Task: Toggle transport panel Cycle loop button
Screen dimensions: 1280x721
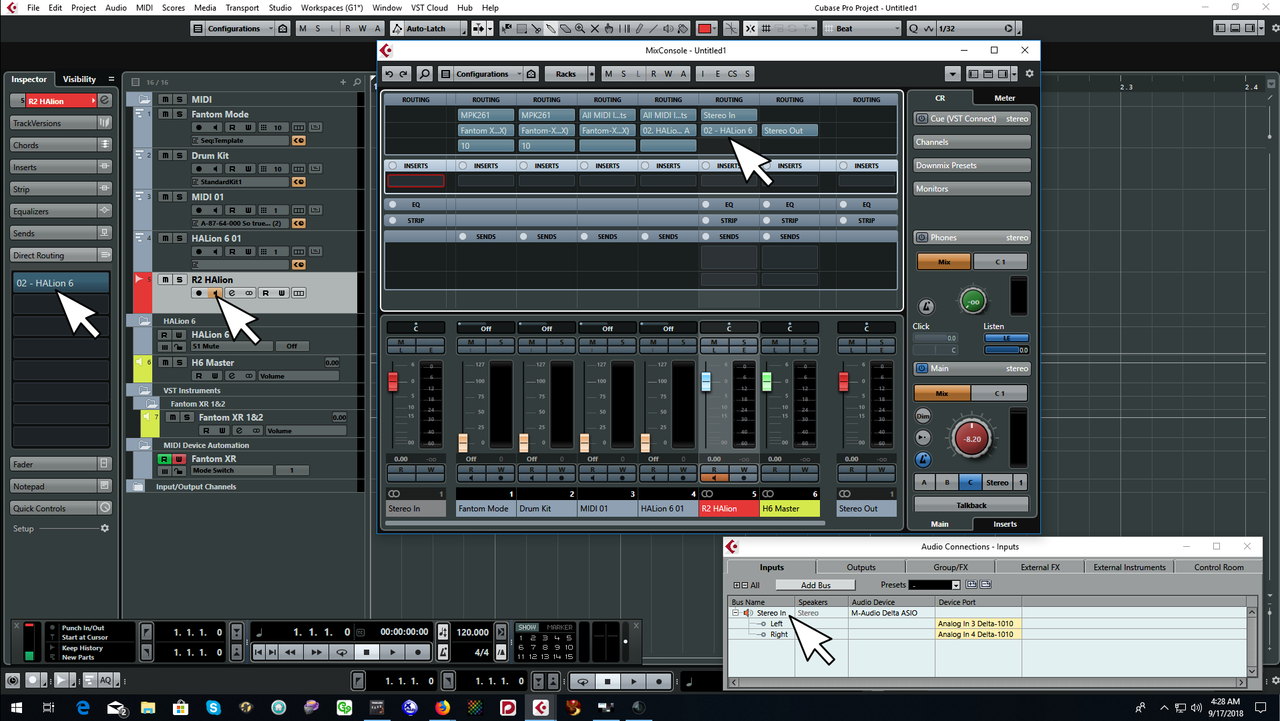Action: point(342,652)
